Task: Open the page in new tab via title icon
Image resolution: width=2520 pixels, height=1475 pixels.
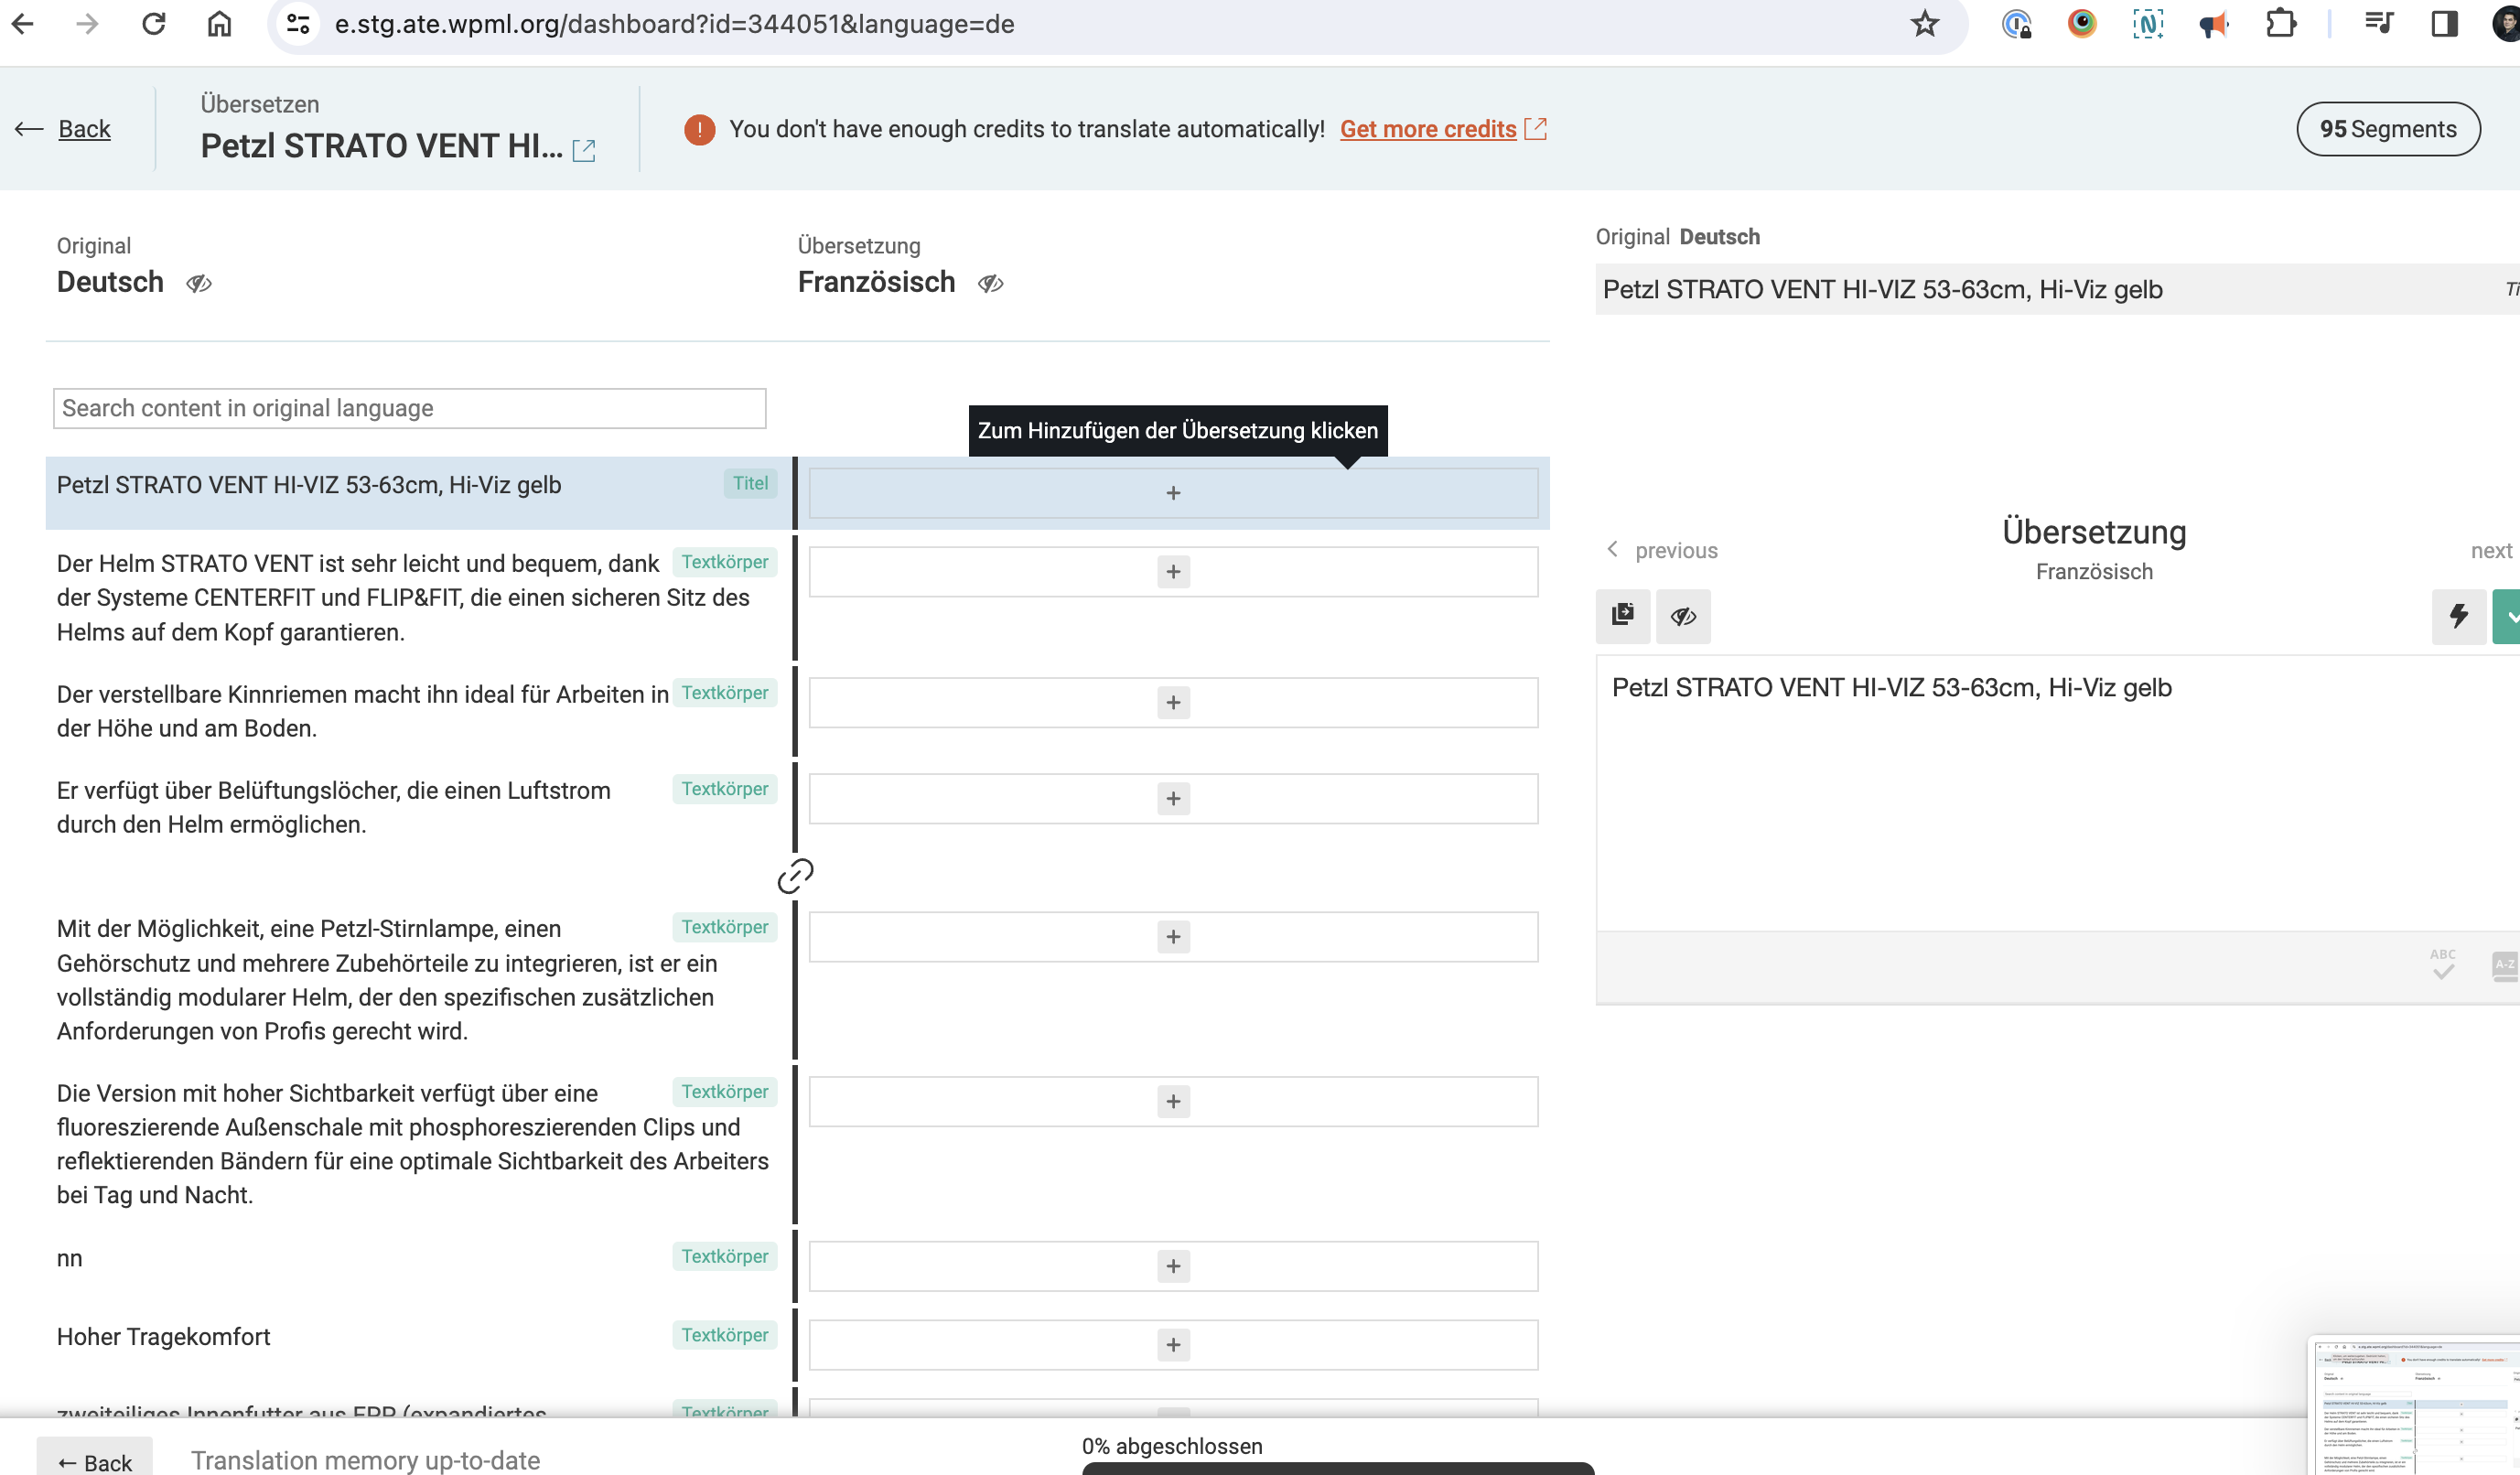Action: [x=584, y=151]
